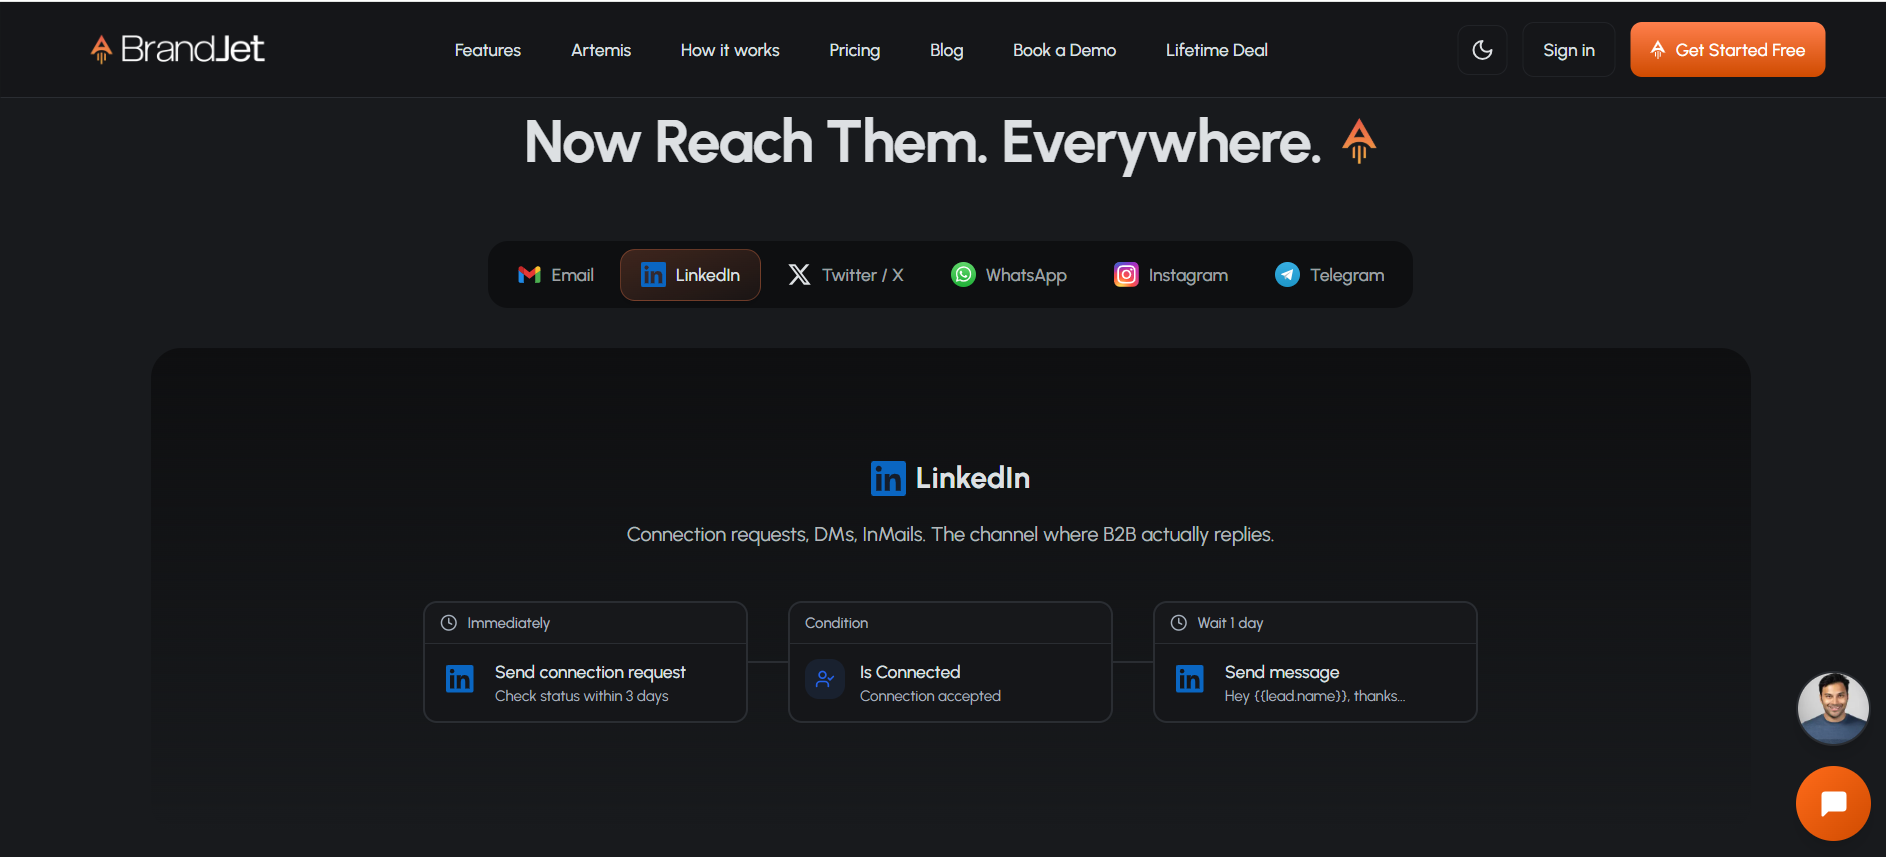Screen dimensions: 1886x857
Task: Click the clock icon next to Wait 1 day
Action: [x=1179, y=623]
